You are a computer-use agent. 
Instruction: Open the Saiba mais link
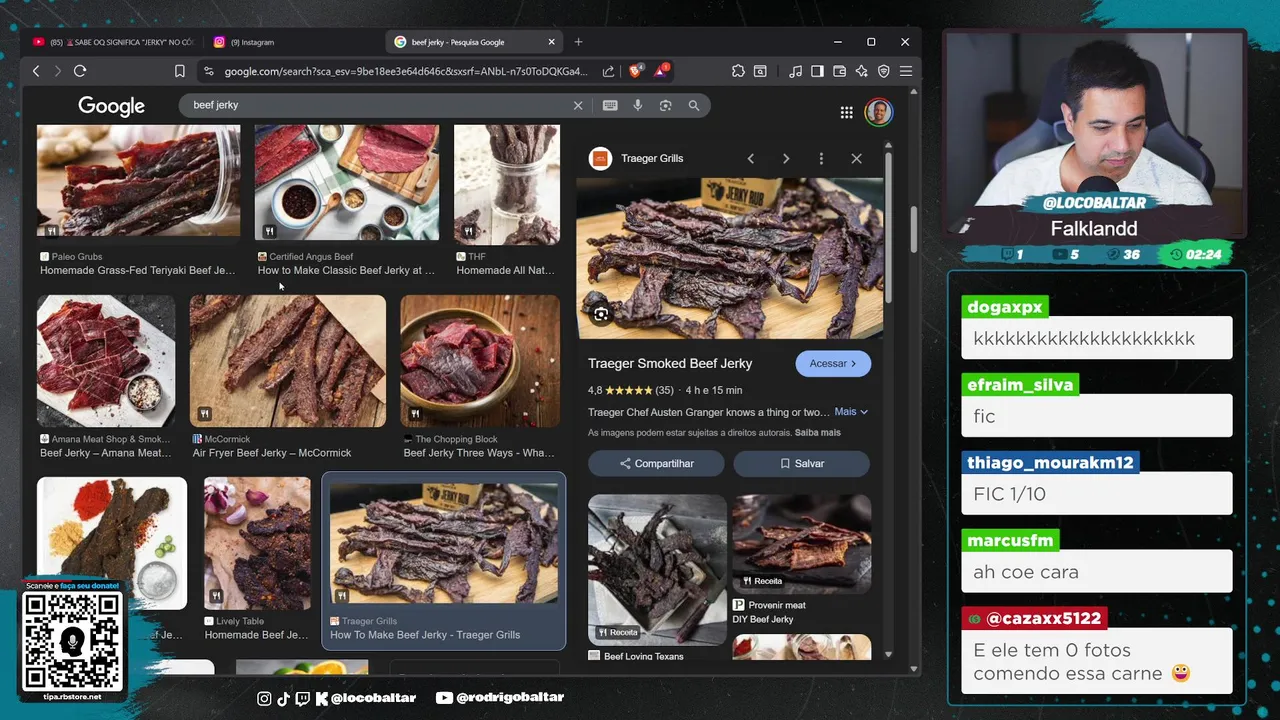pyautogui.click(x=817, y=433)
